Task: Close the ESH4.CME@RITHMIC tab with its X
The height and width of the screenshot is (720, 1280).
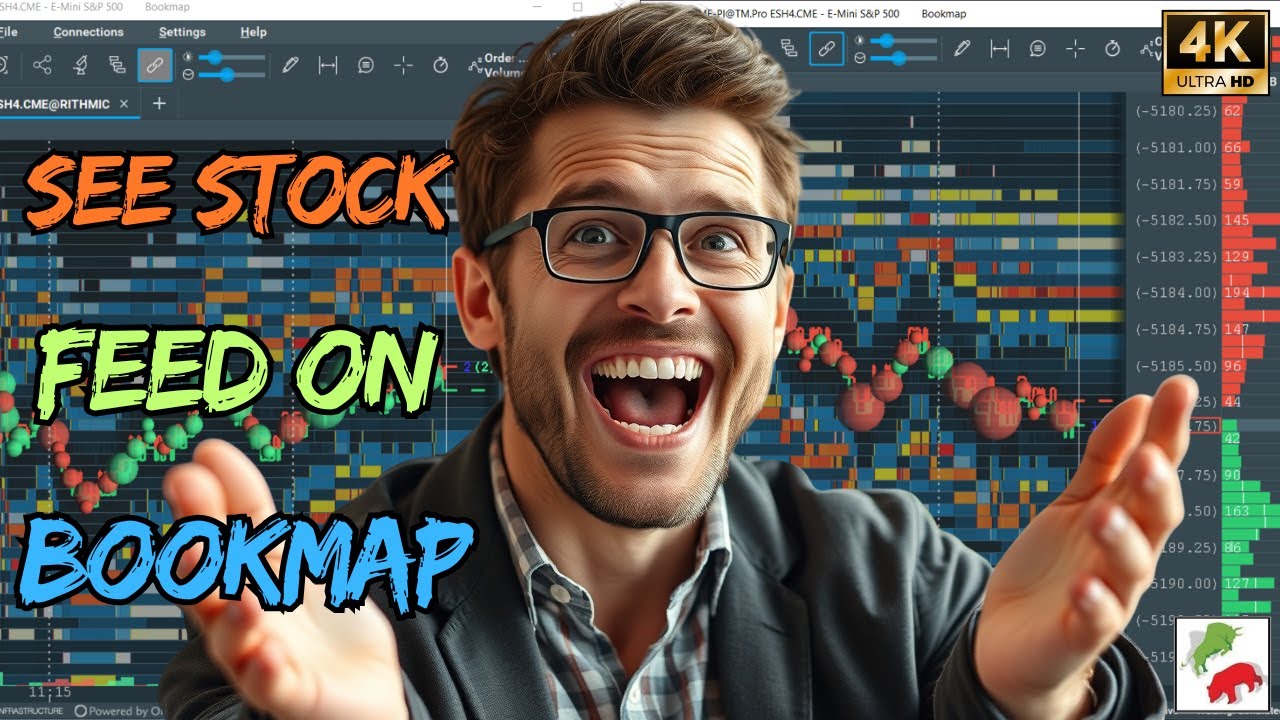Action: click(124, 104)
